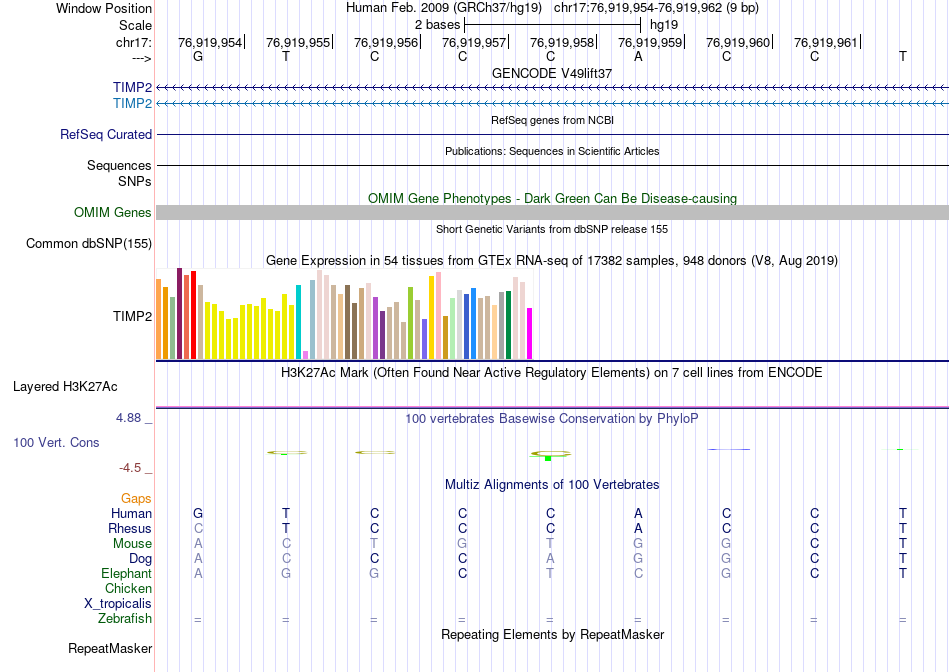Click base A in the top reference sequence
Viewport: 950px width, 672px height.
[638, 56]
